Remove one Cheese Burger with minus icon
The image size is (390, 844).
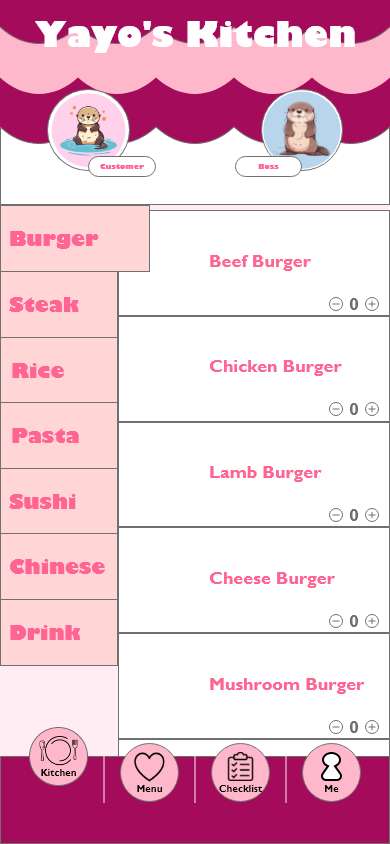336,621
